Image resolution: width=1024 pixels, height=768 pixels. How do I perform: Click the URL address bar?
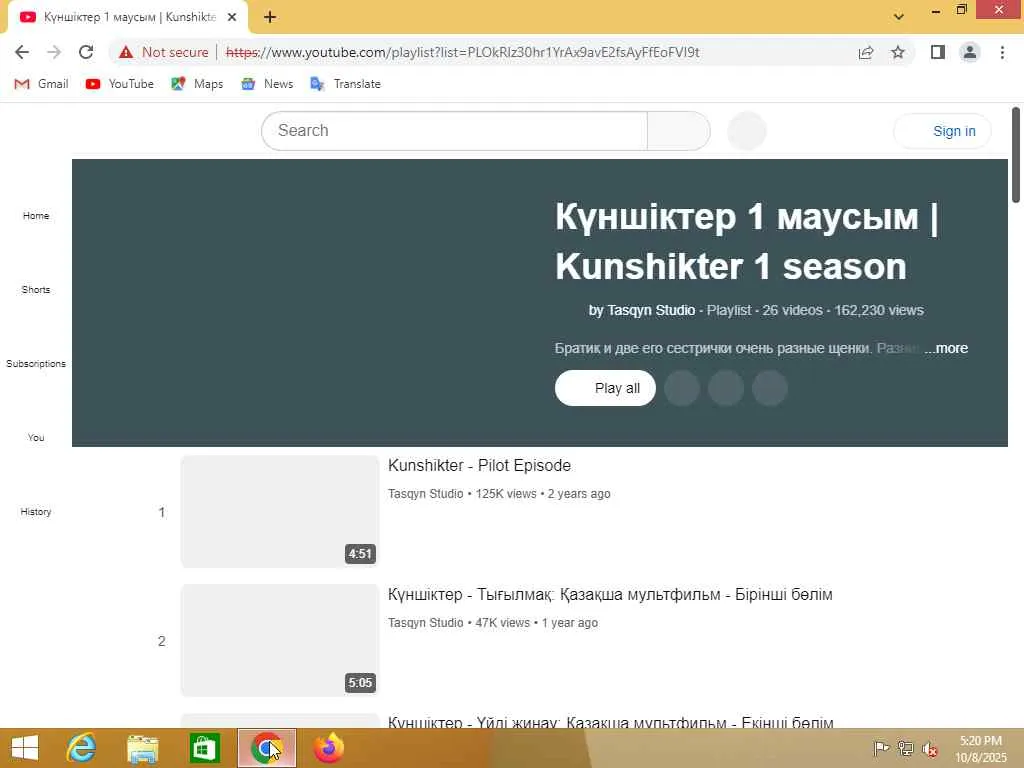click(462, 52)
